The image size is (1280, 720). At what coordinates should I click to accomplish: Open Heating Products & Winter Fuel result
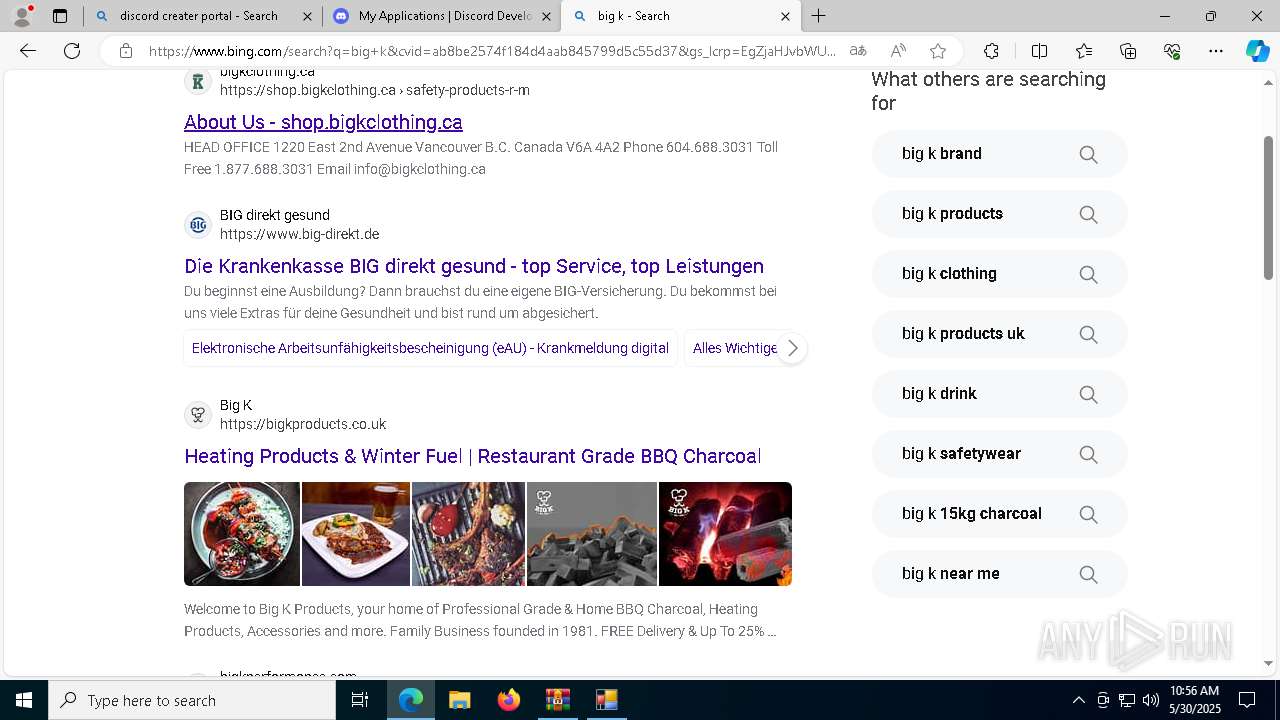click(x=473, y=456)
